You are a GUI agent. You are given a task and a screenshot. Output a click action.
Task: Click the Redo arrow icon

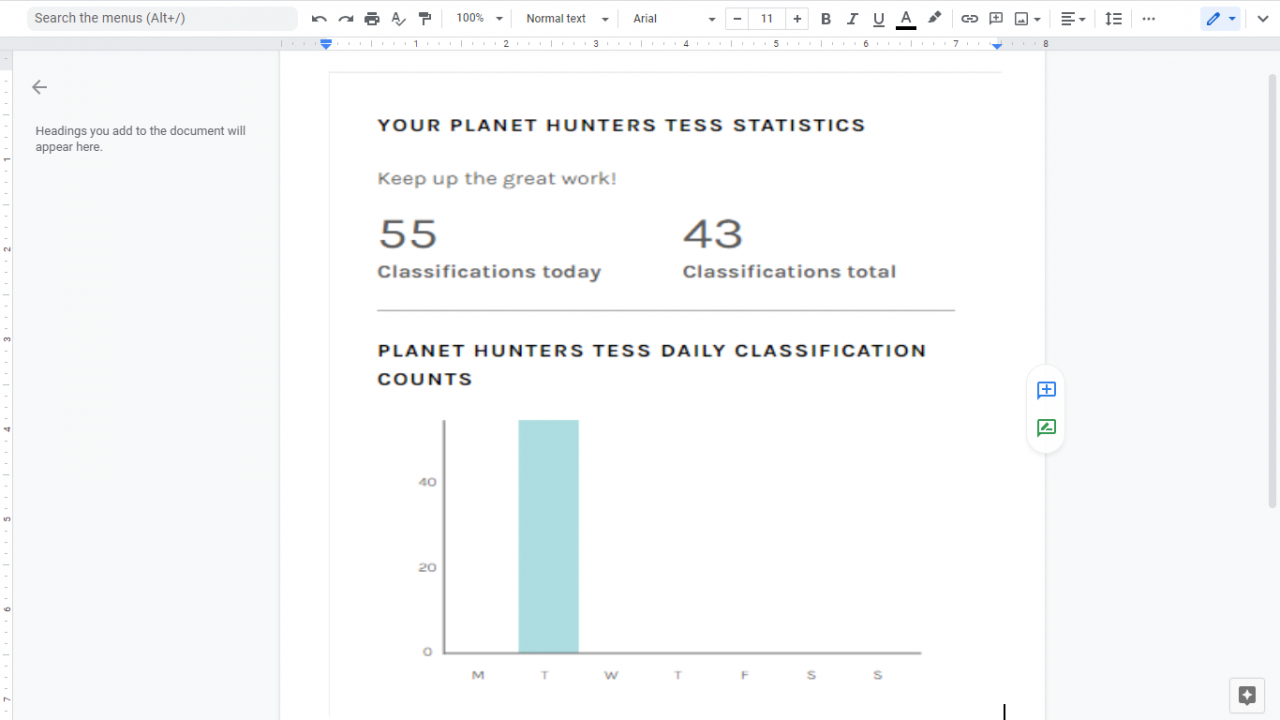pos(346,18)
